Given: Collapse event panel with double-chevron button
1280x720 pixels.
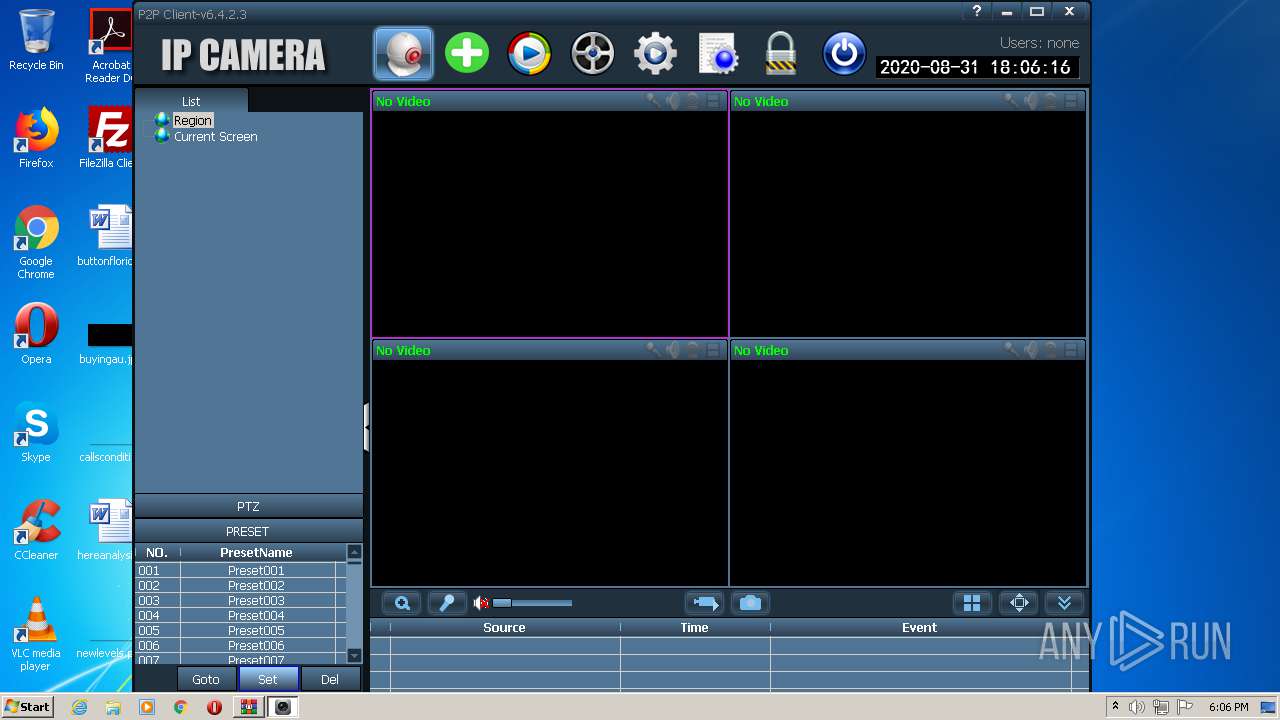Looking at the screenshot, I should coord(1064,603).
